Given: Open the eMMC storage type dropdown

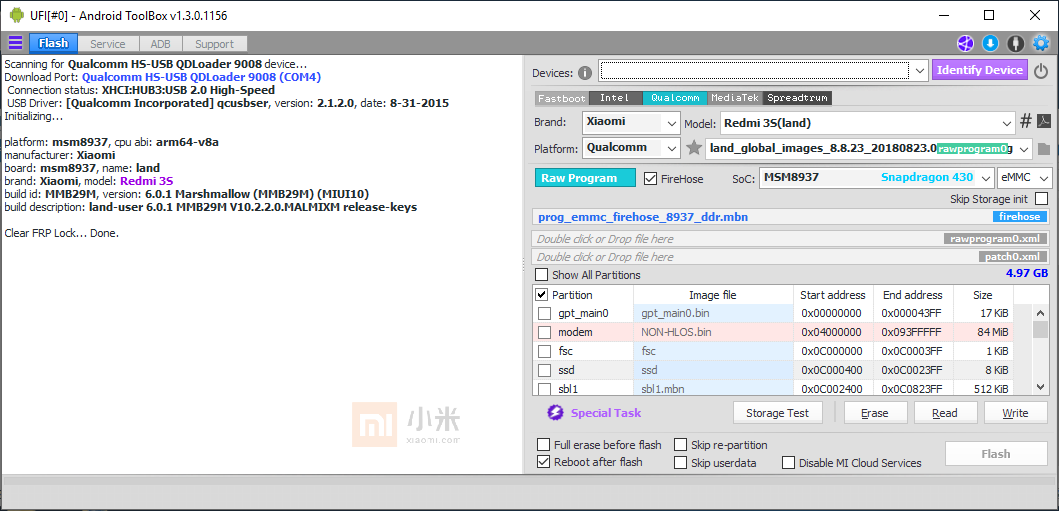Looking at the screenshot, I should [1044, 178].
